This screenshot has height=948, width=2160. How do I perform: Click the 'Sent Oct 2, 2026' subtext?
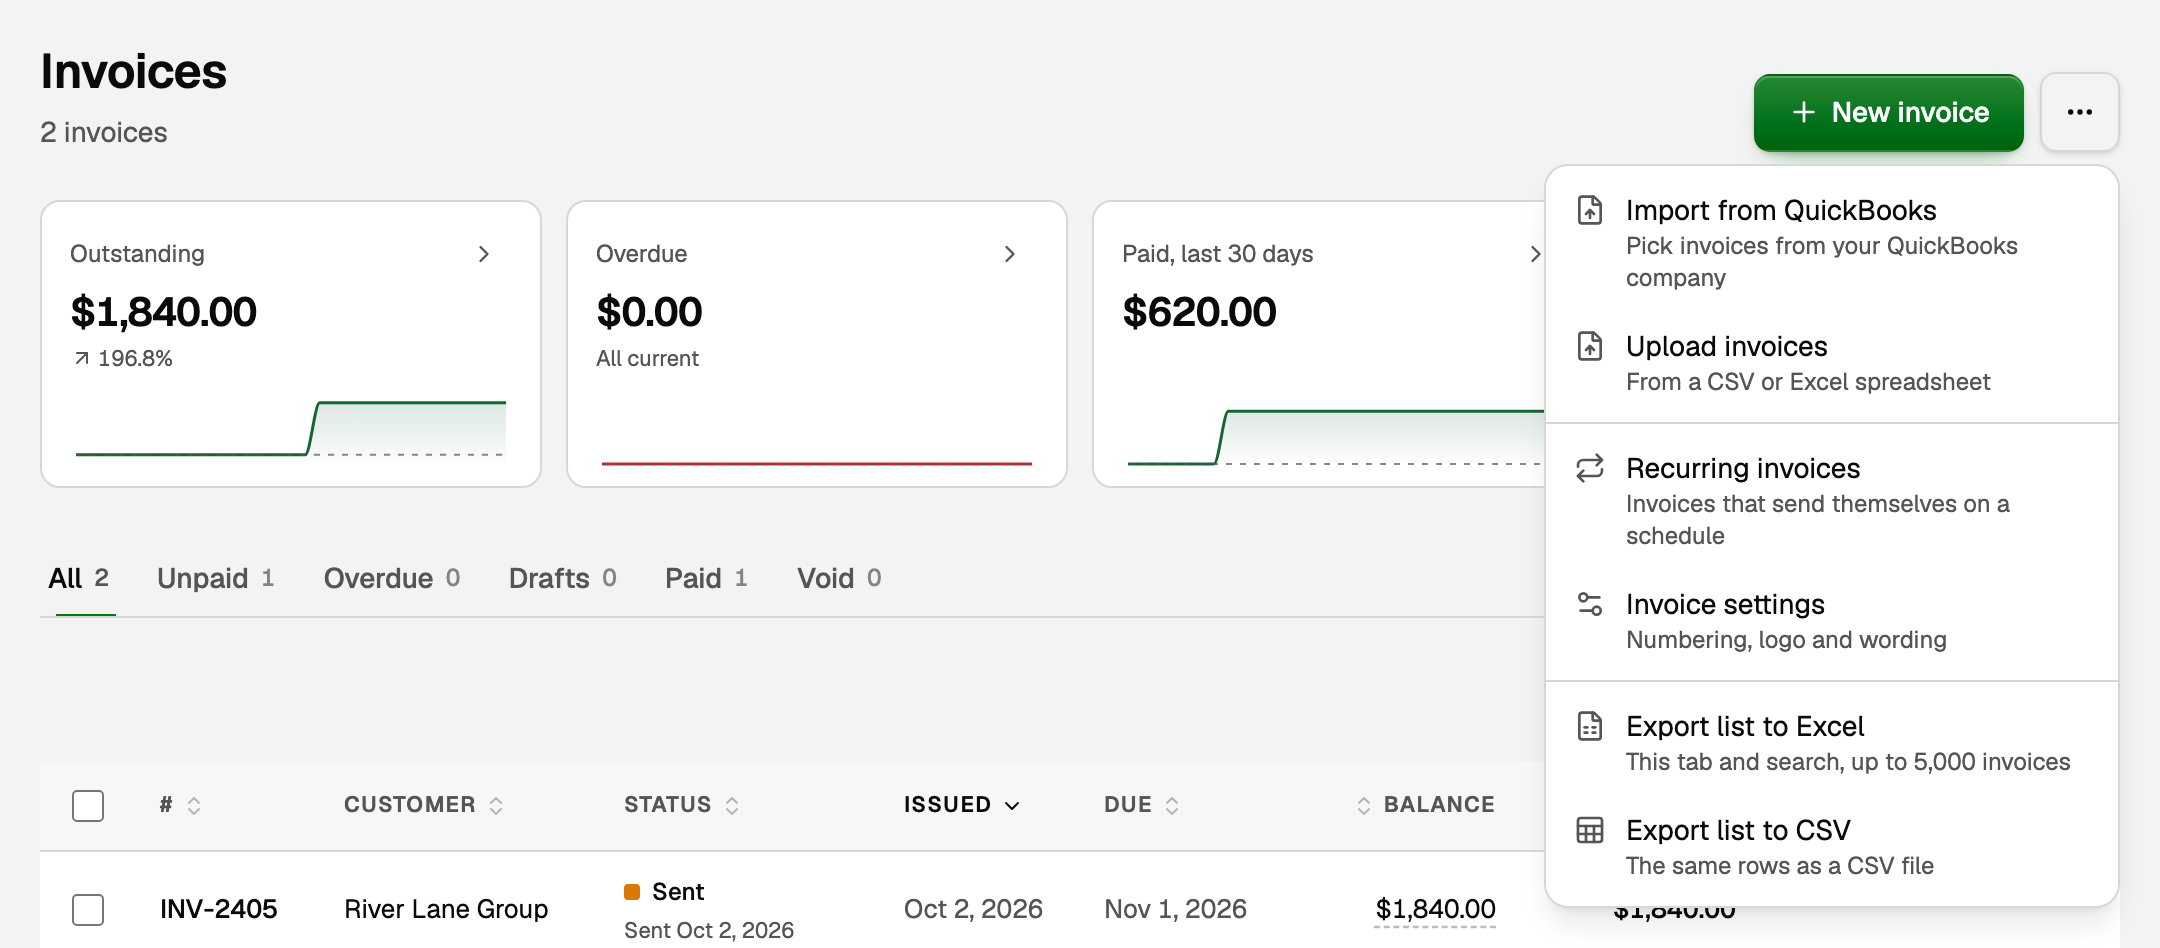(709, 930)
